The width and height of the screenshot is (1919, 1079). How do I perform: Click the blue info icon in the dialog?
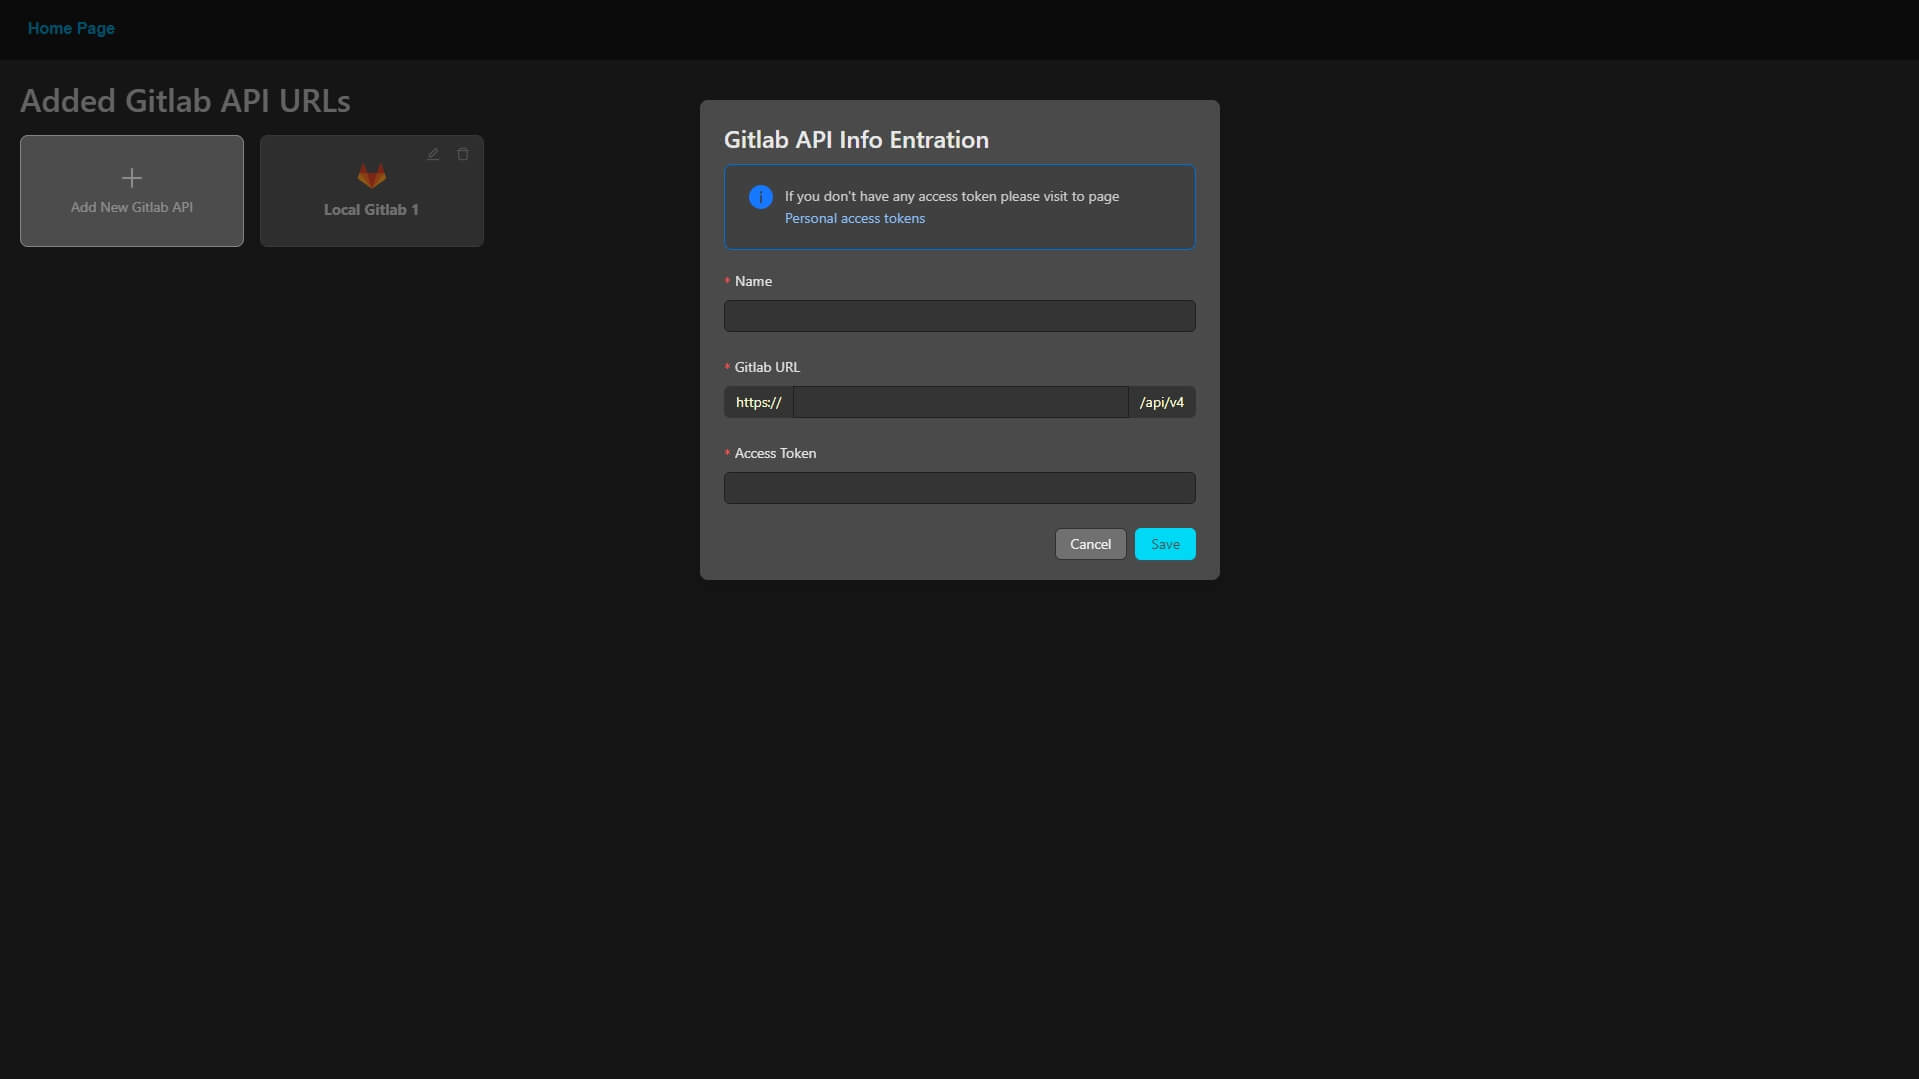761,197
